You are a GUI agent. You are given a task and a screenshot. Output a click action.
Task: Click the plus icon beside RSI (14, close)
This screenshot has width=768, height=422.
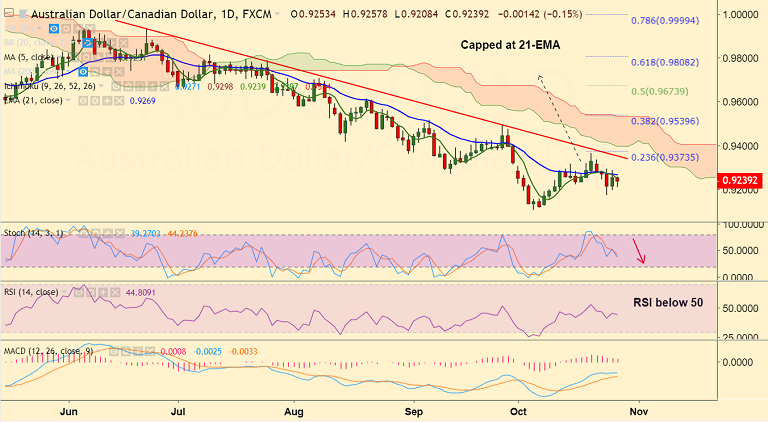pyautogui.click(x=103, y=292)
